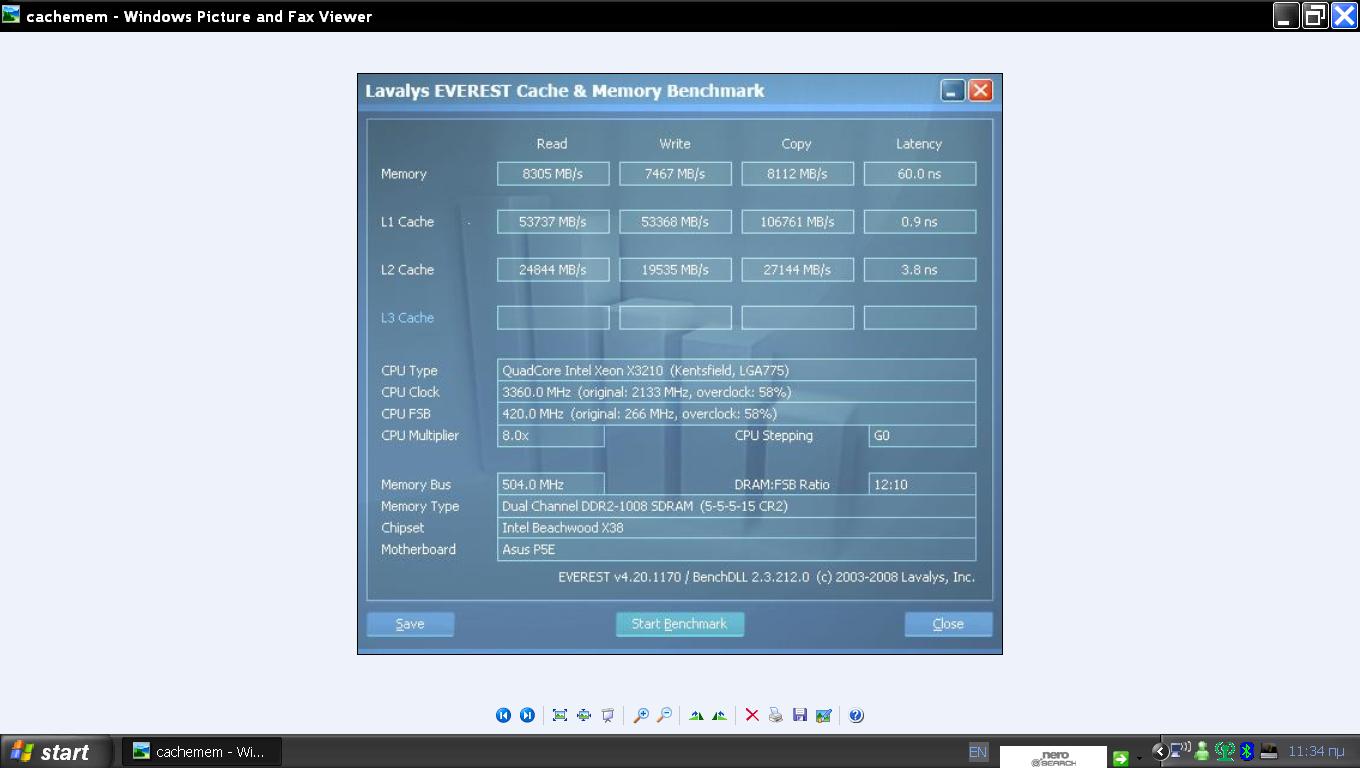Click the DRAM:FSB Ratio value 12:10
1360x768 pixels.
point(922,485)
